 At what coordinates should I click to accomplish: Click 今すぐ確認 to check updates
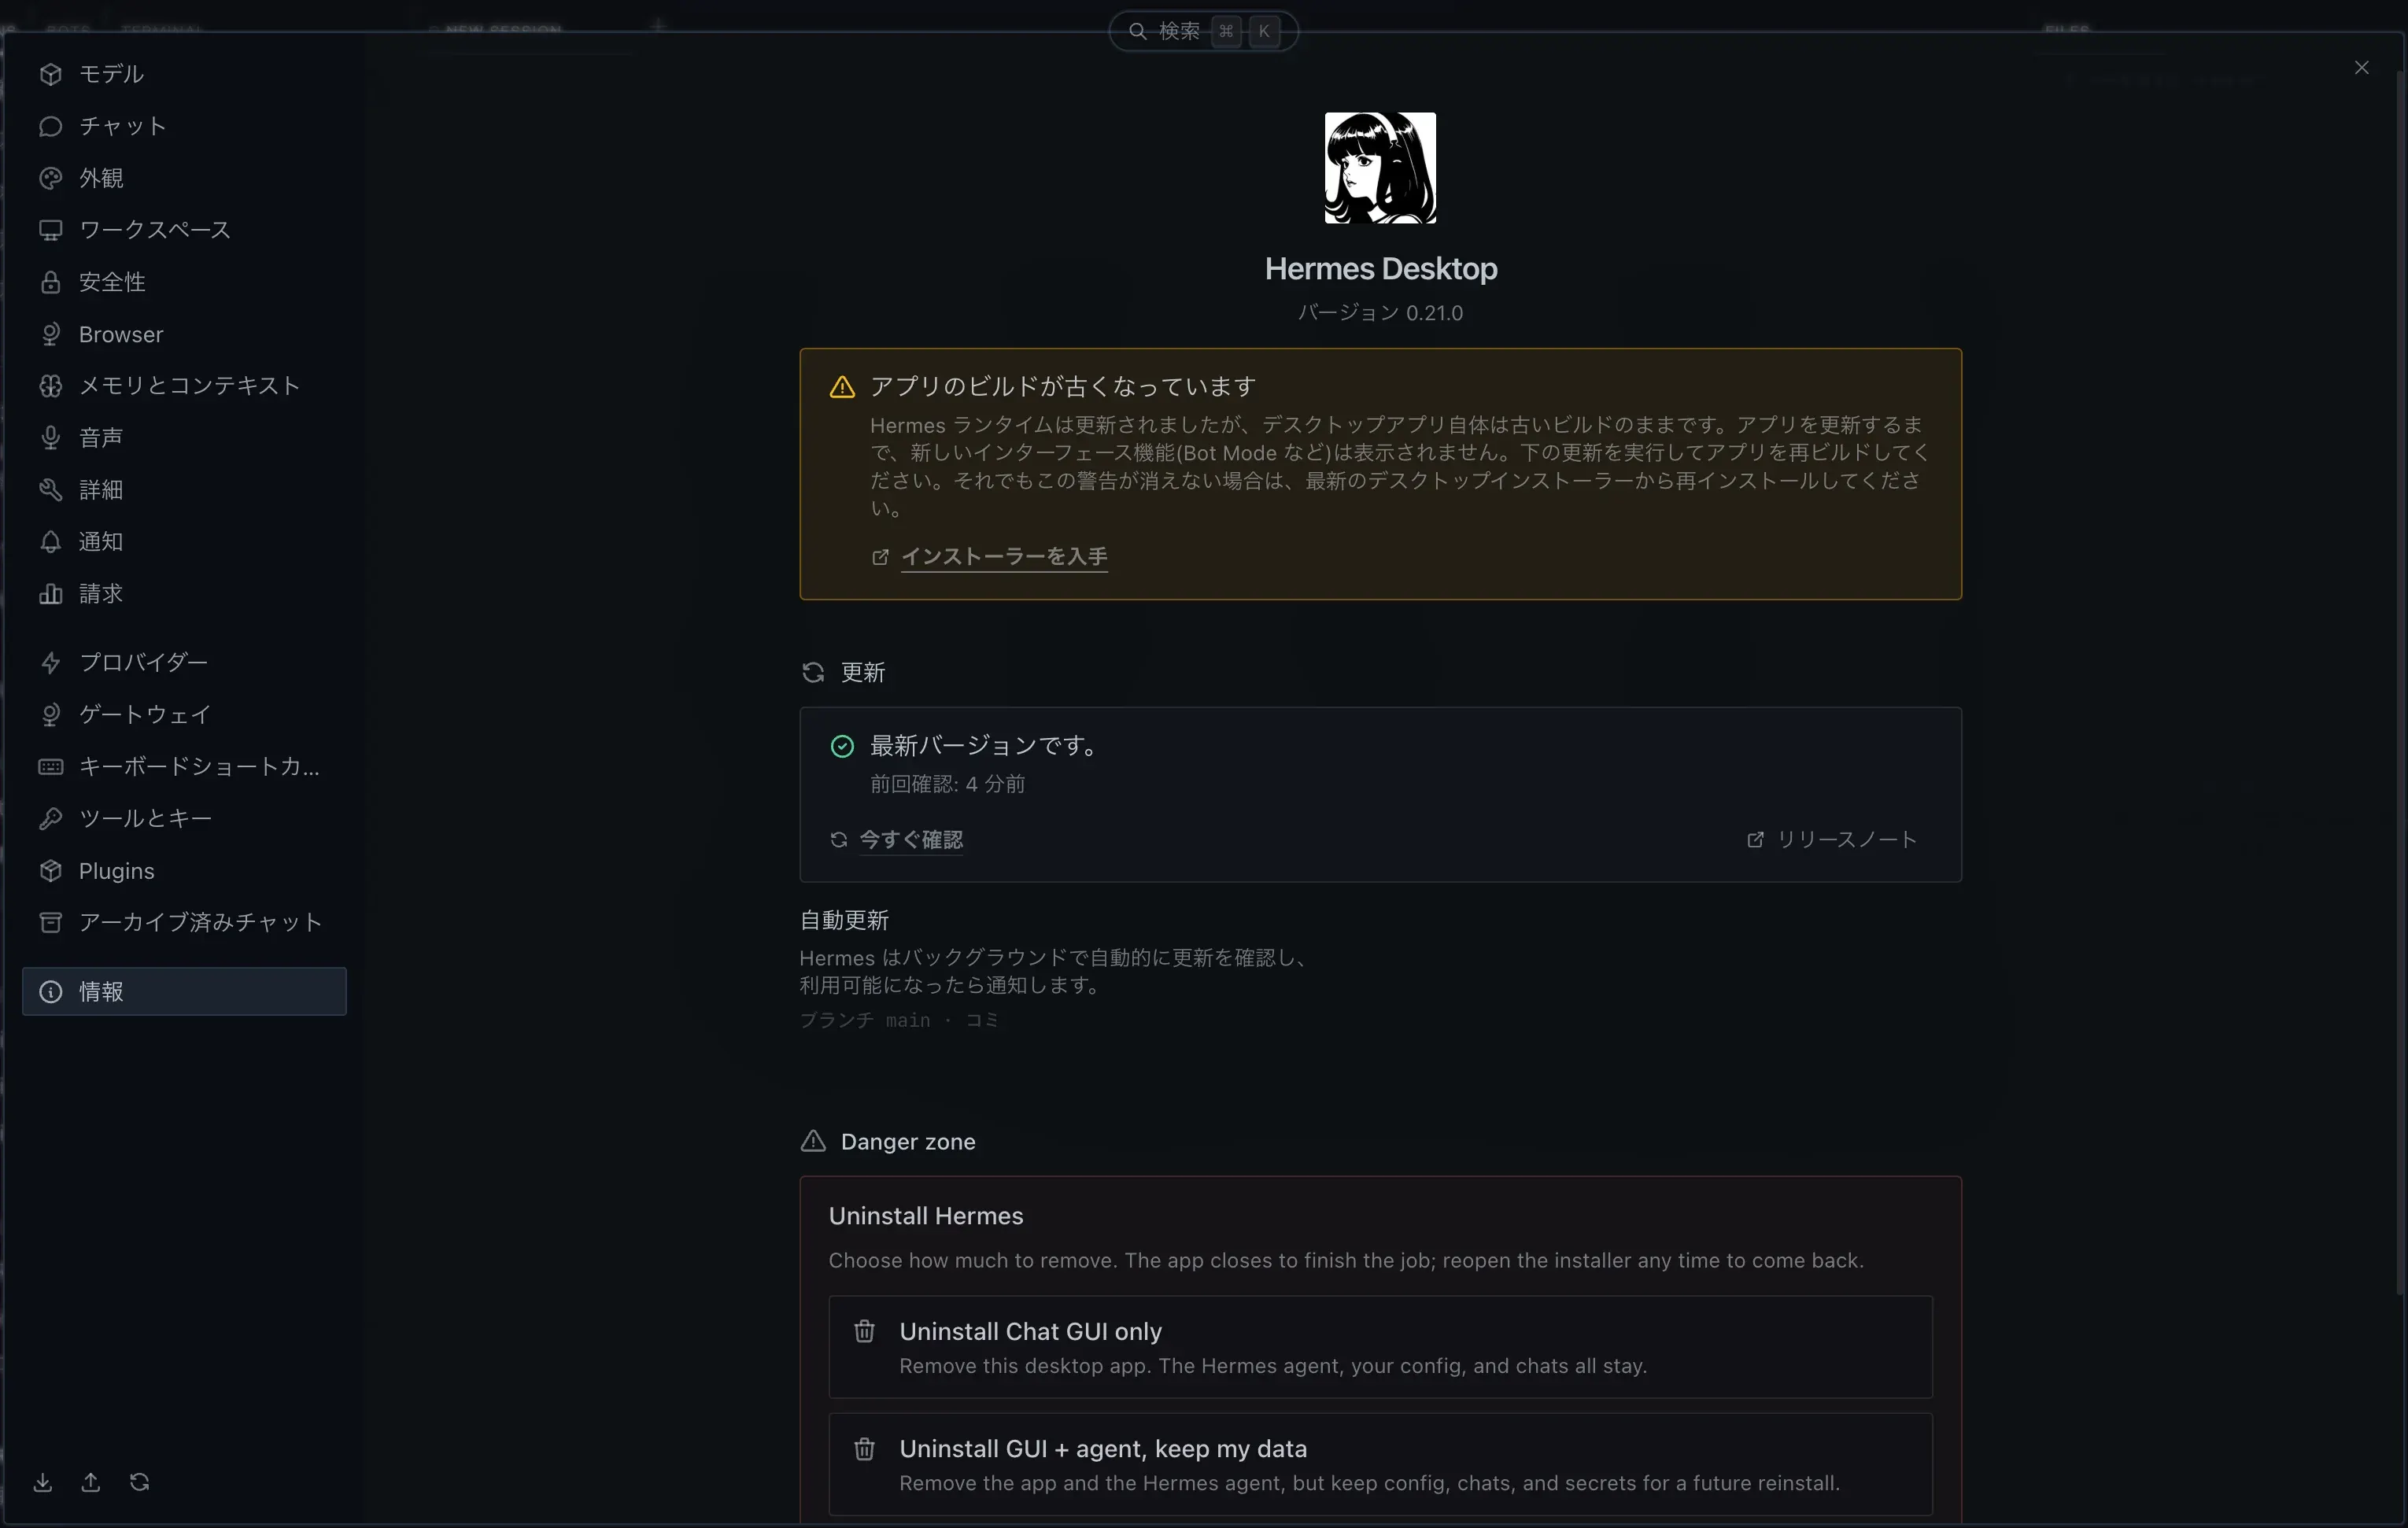pyautogui.click(x=911, y=840)
